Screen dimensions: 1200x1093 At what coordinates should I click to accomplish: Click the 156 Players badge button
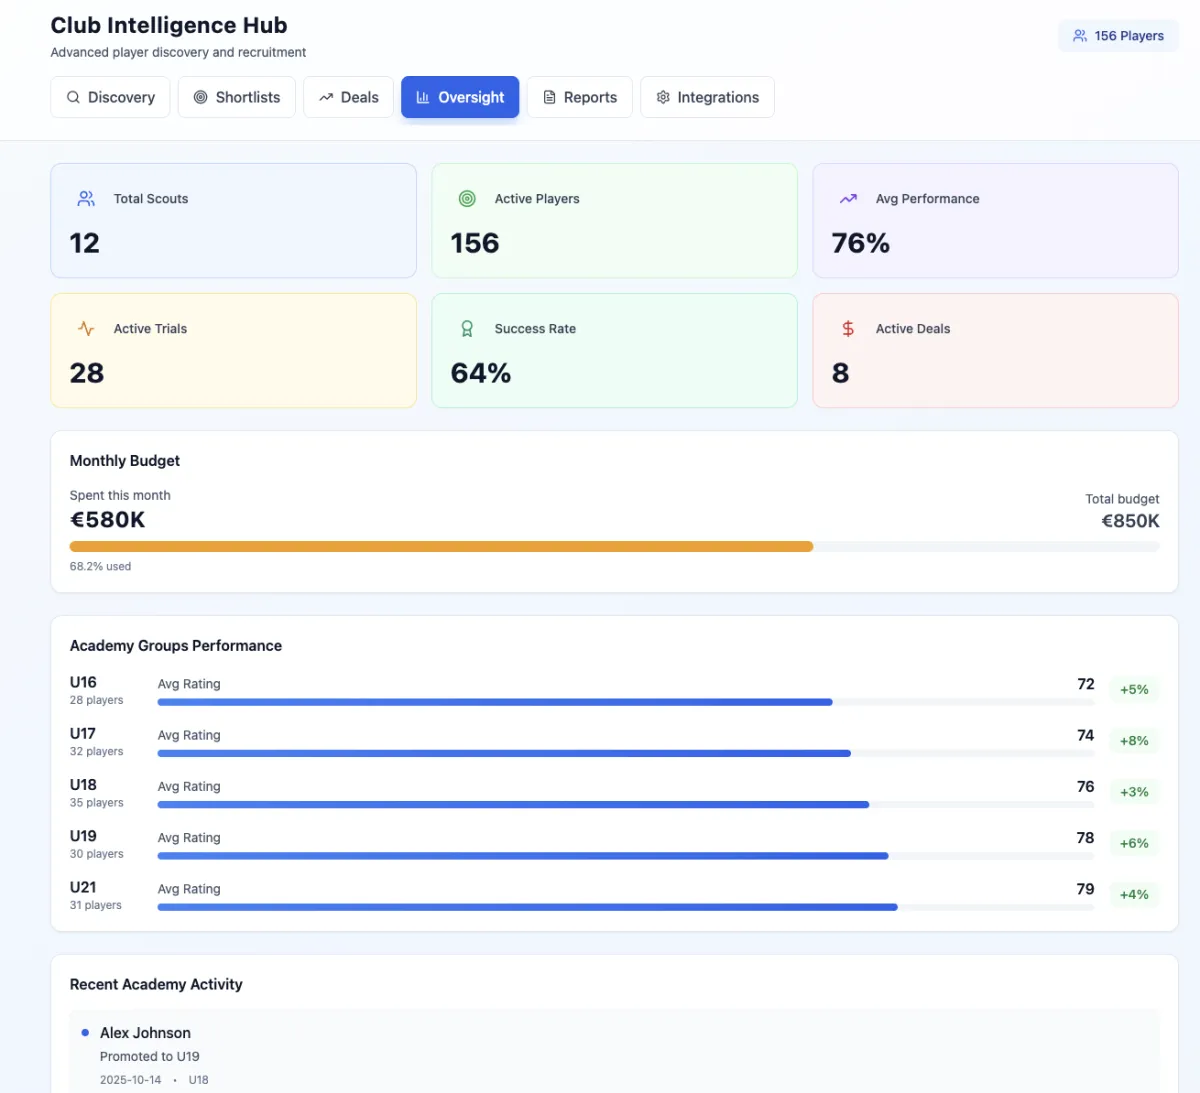(x=1118, y=36)
